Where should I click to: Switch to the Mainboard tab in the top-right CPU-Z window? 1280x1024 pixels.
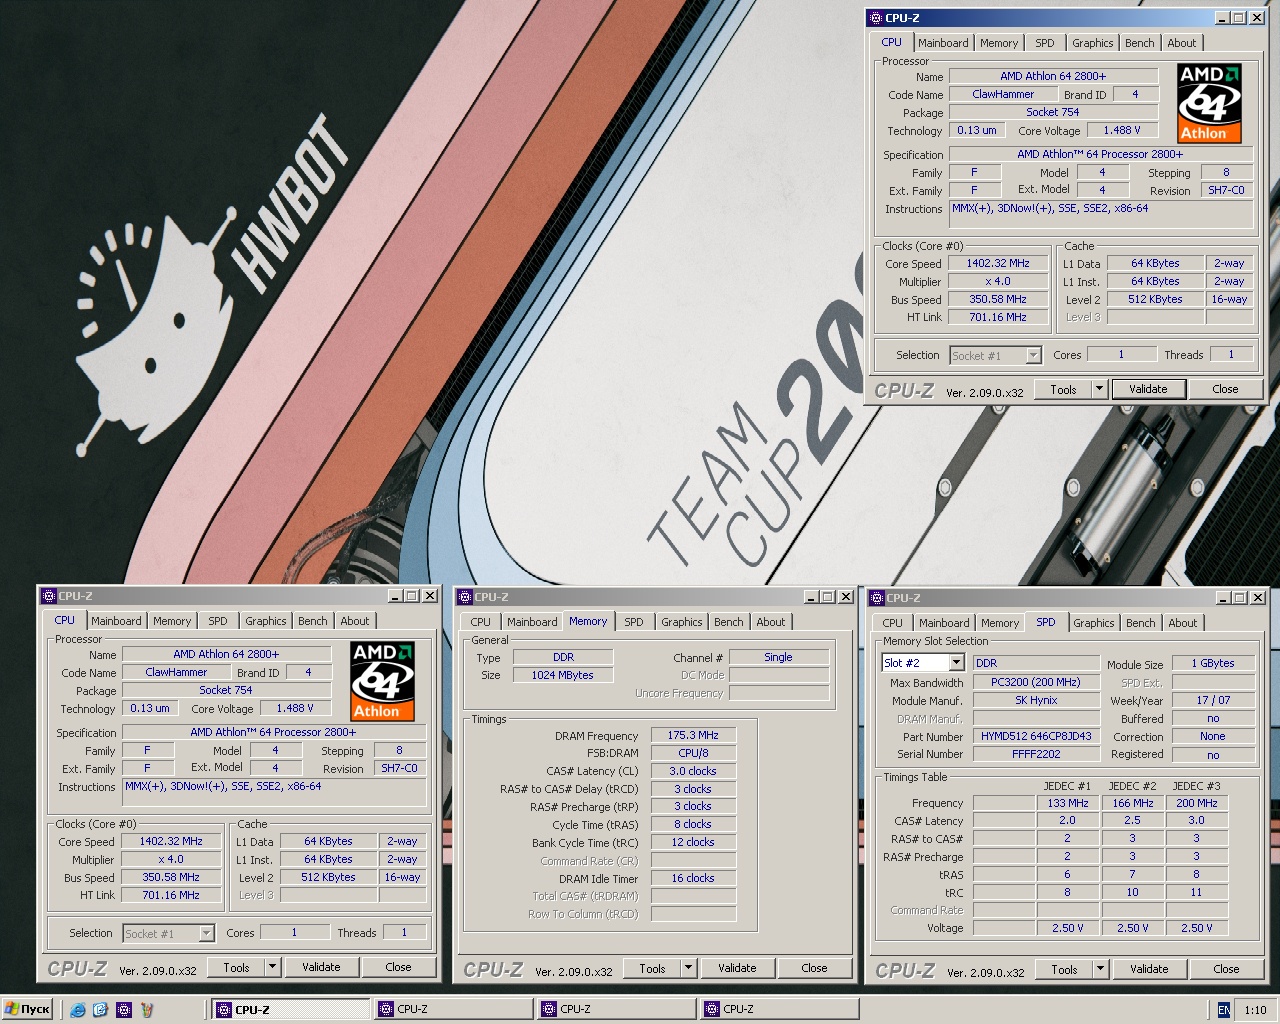[x=943, y=43]
